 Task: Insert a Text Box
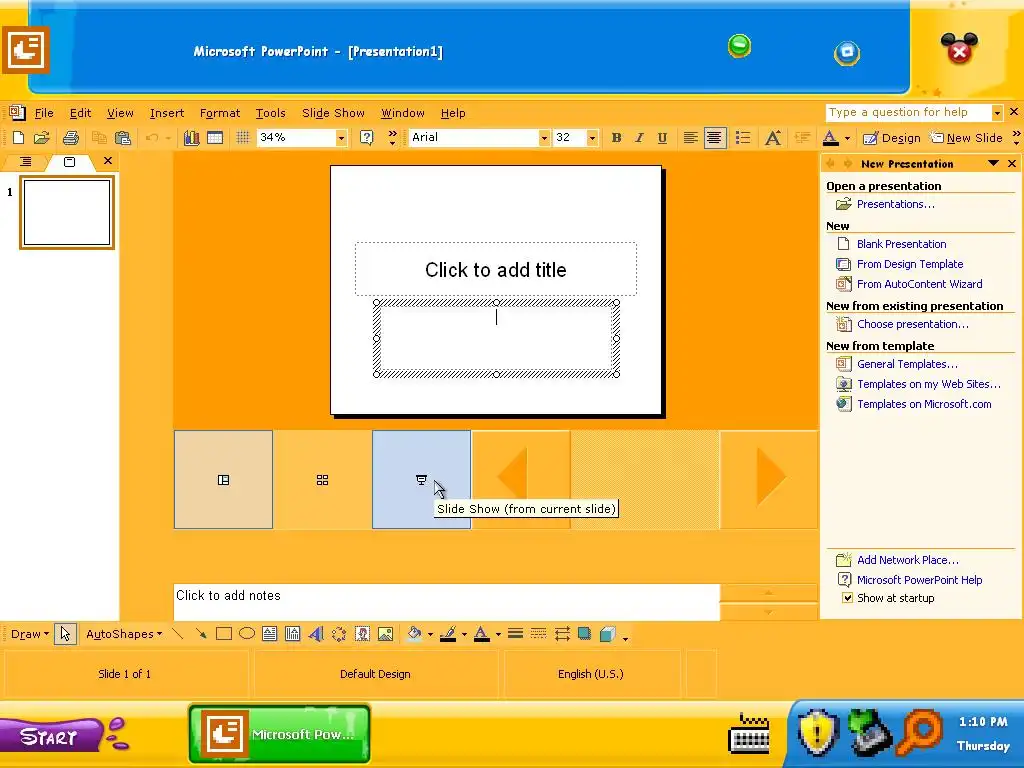[270, 633]
